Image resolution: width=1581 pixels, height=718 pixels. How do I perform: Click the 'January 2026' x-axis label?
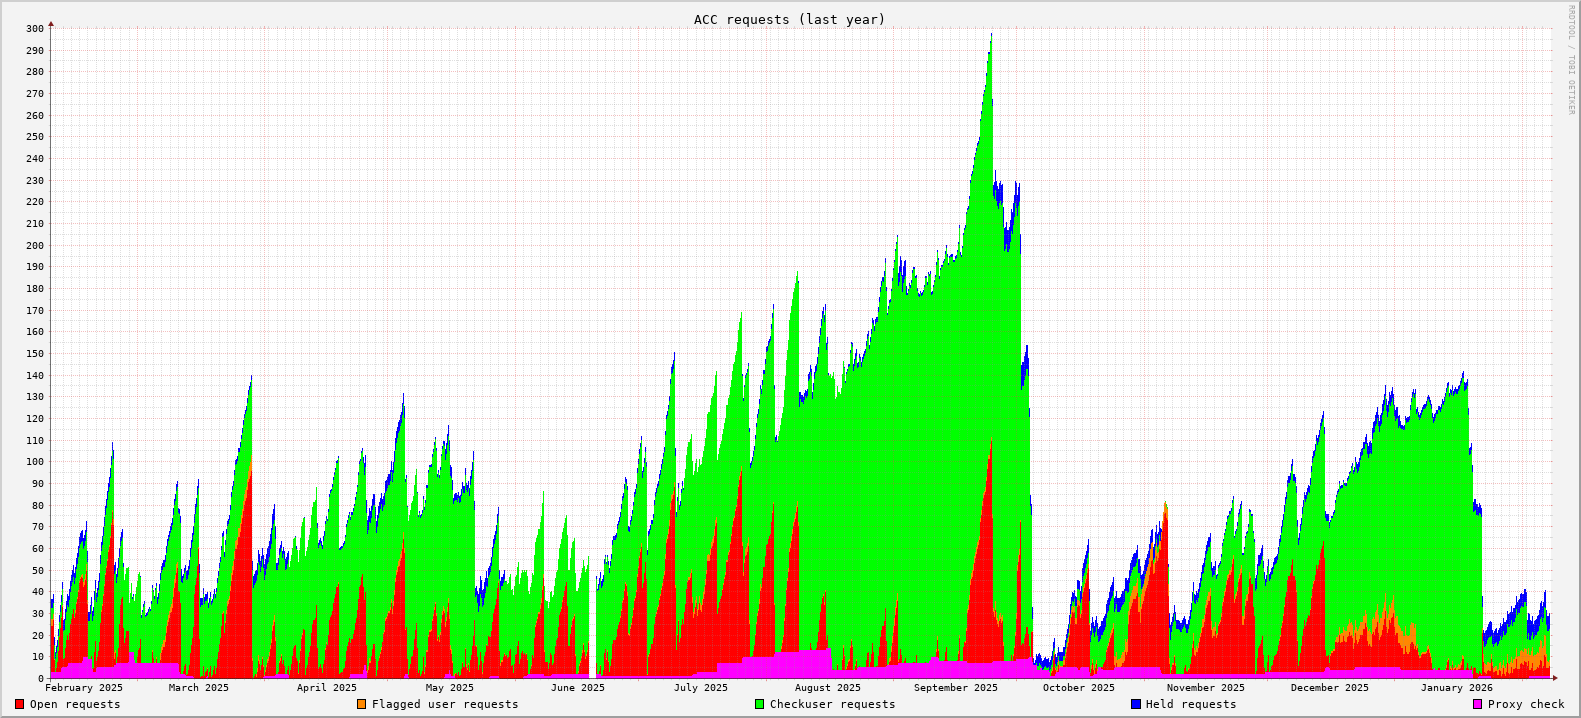pyautogui.click(x=1456, y=687)
